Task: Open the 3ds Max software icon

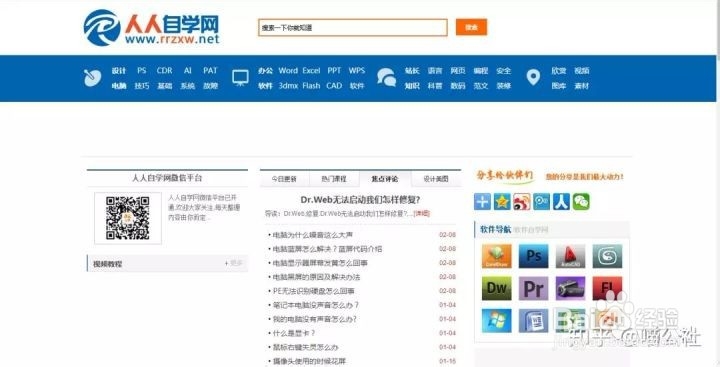Action: (x=607, y=256)
